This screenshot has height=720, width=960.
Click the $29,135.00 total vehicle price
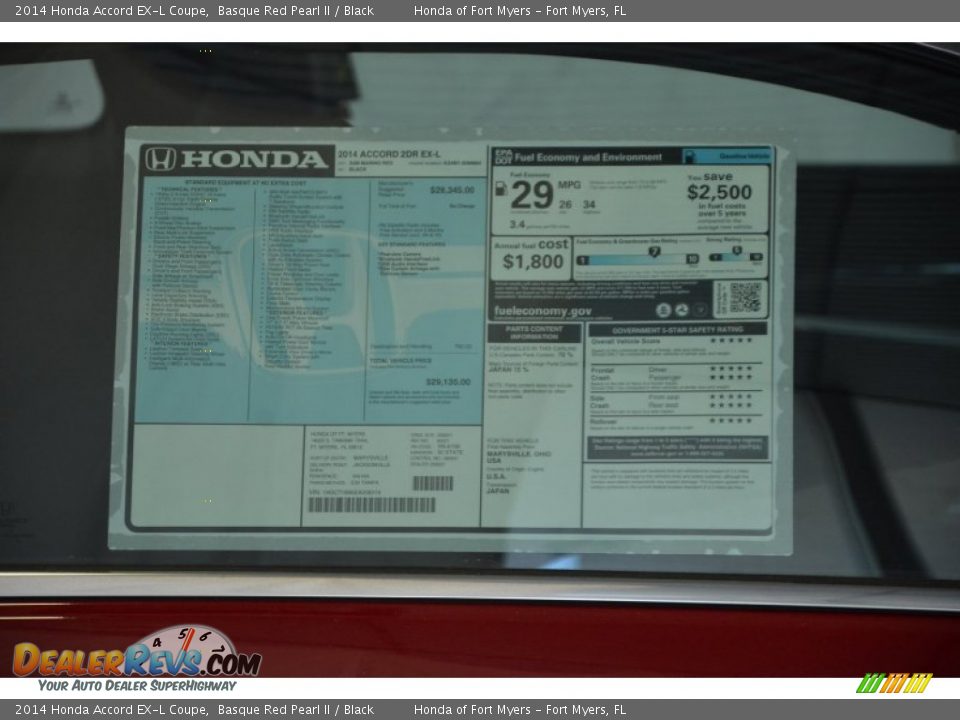(447, 382)
